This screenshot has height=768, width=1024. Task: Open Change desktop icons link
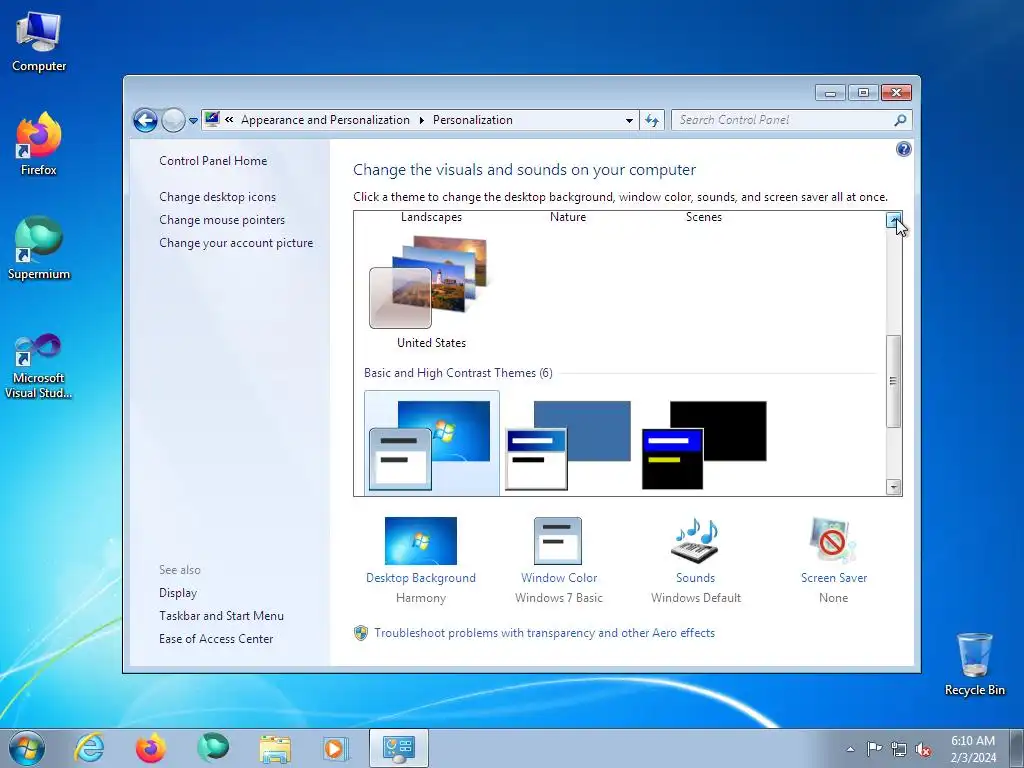tap(217, 197)
